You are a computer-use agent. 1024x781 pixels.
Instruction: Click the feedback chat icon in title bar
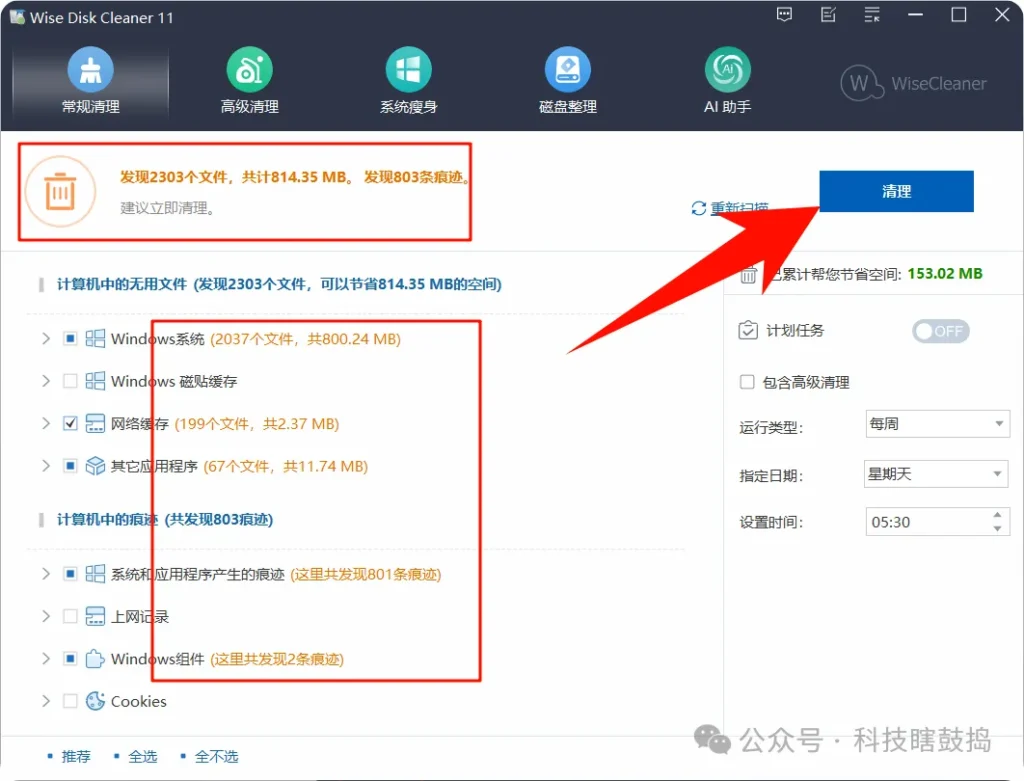784,14
